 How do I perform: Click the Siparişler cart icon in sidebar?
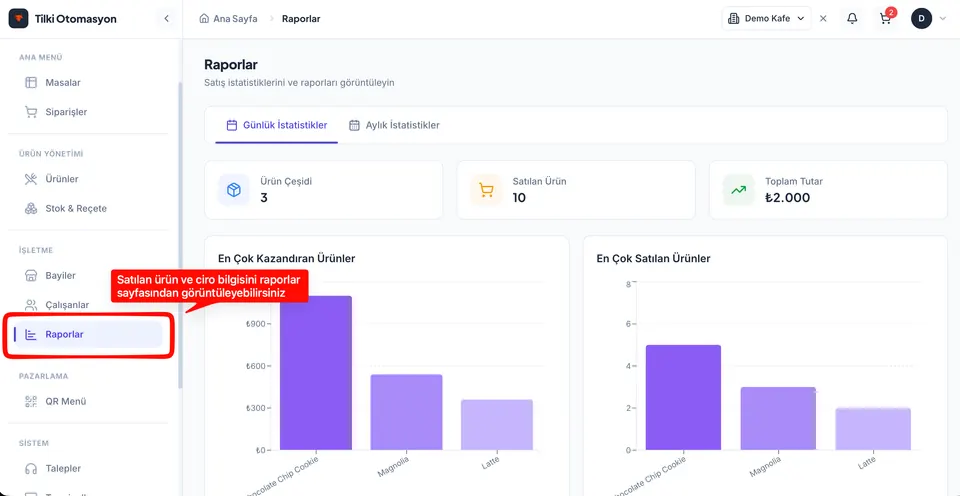(x=31, y=112)
